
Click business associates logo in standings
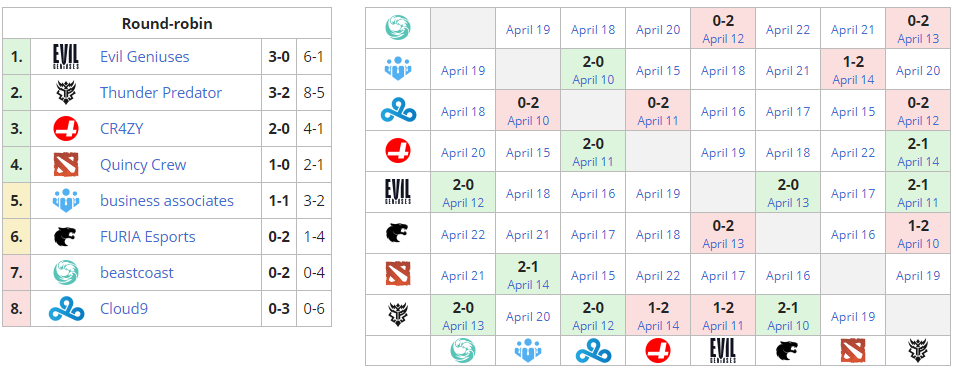(65, 201)
